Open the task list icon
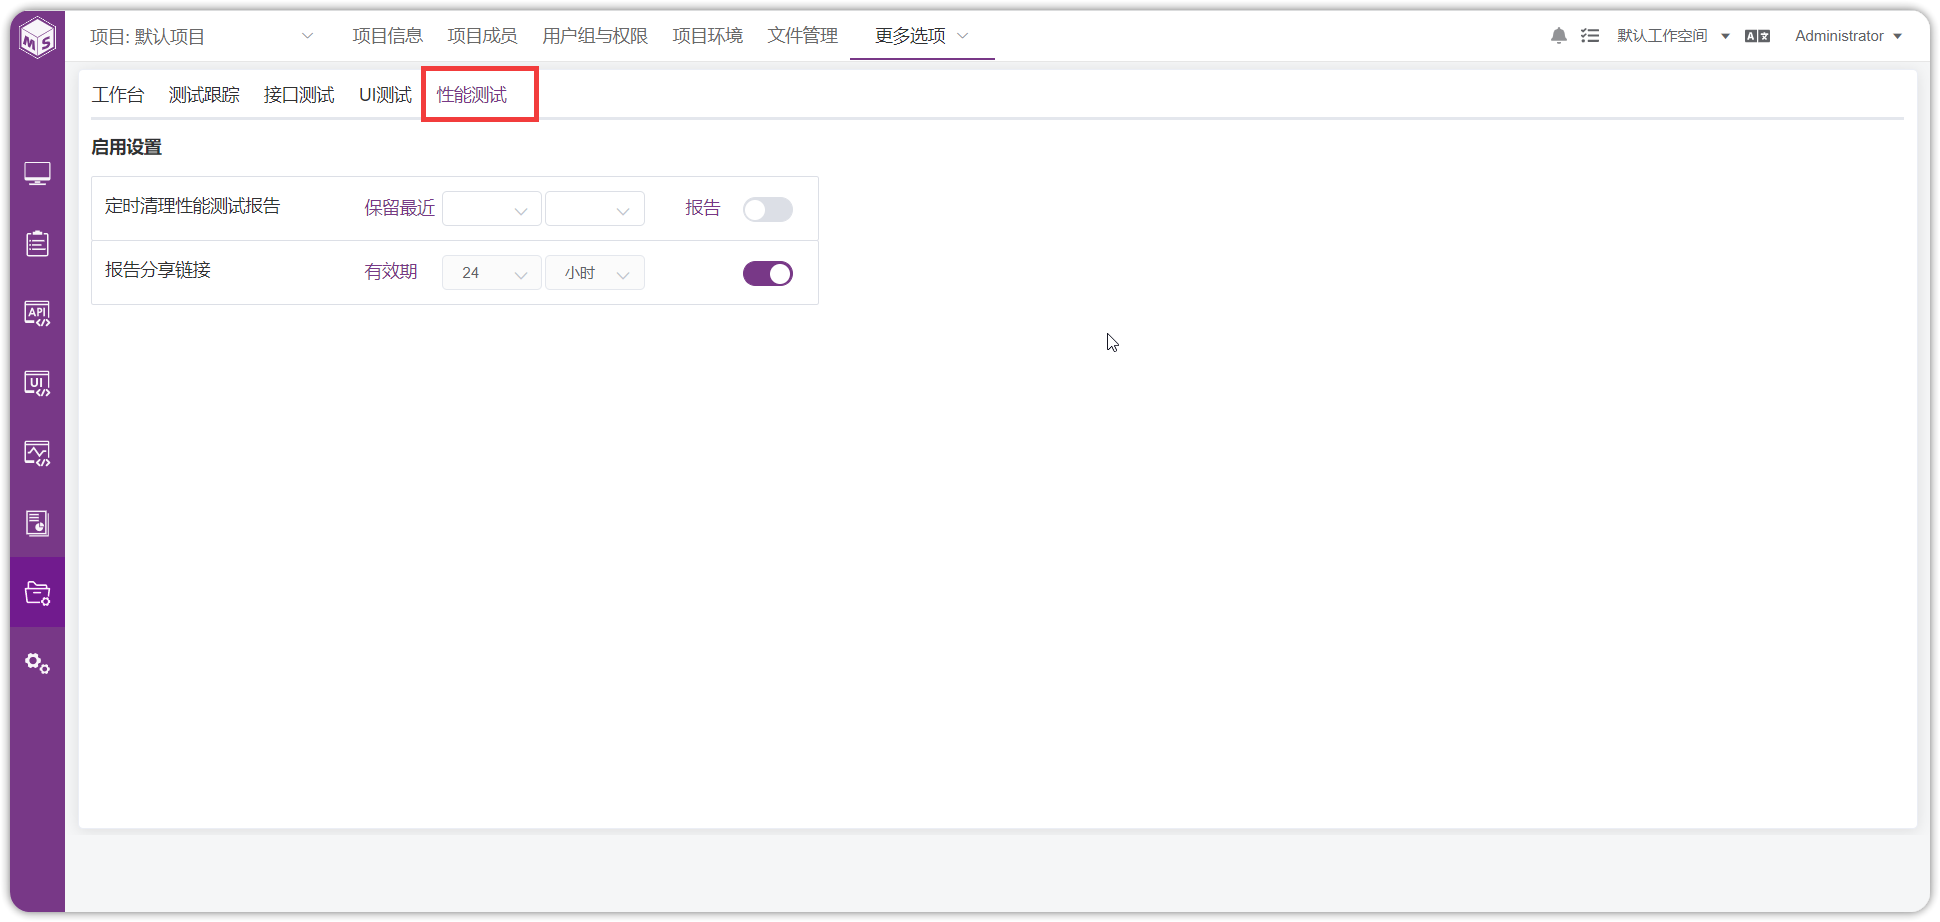The height and width of the screenshot is (922, 1940). (x=1590, y=36)
